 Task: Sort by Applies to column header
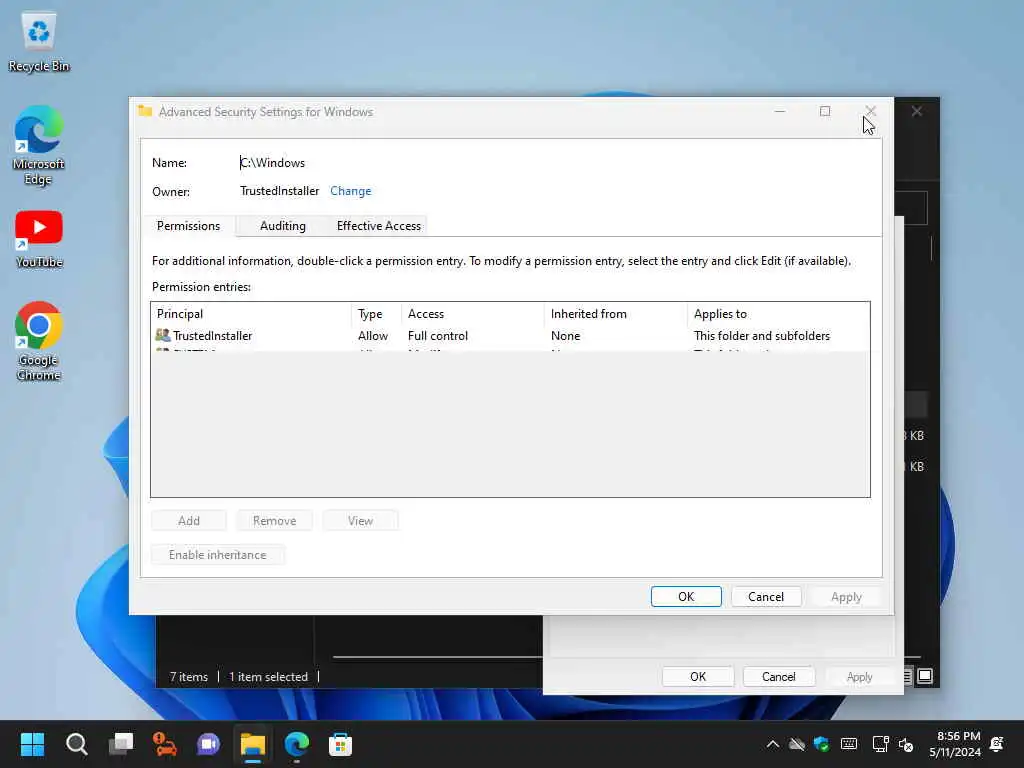tap(778, 314)
